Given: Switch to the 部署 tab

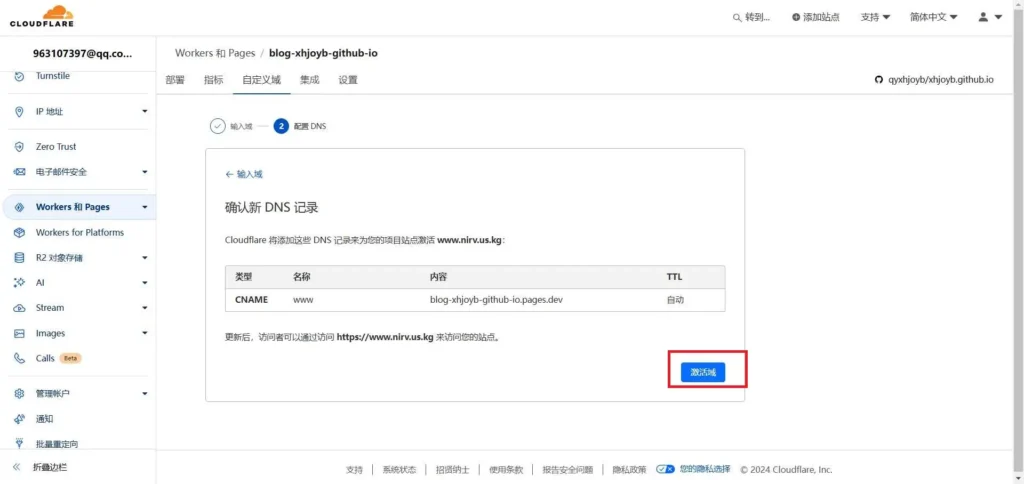Looking at the screenshot, I should pyautogui.click(x=175, y=80).
